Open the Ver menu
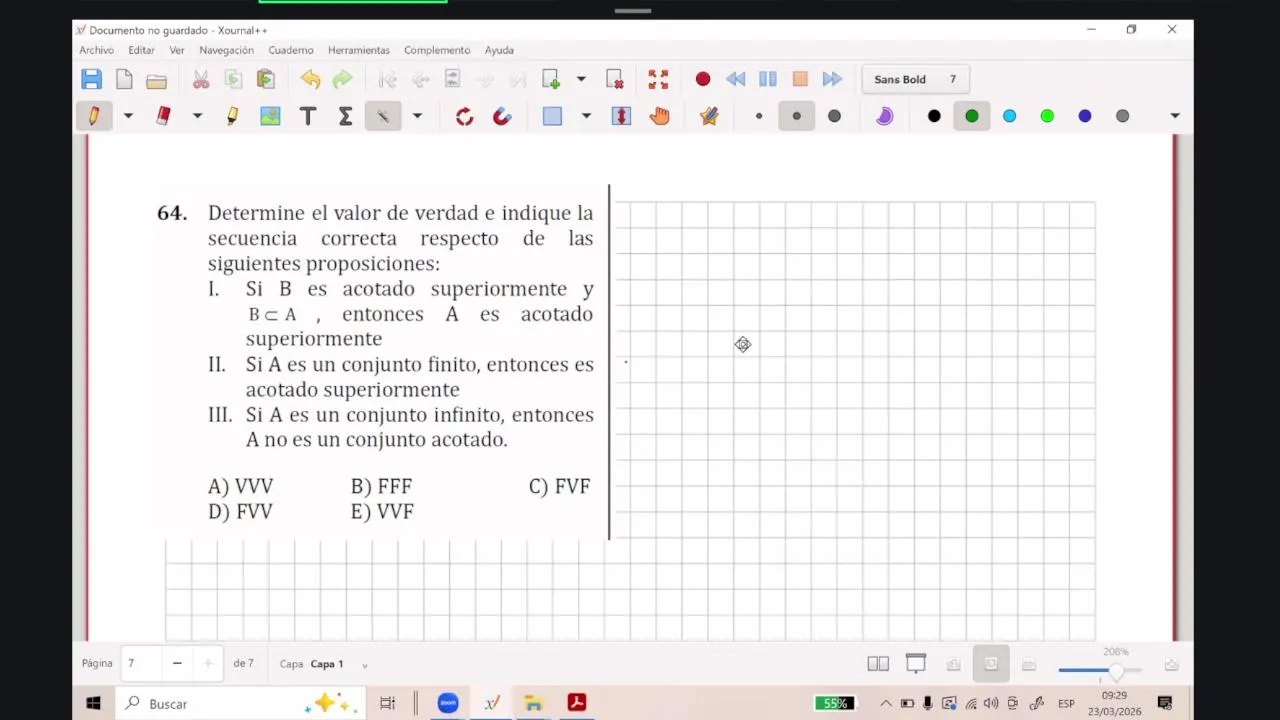 coord(177,50)
